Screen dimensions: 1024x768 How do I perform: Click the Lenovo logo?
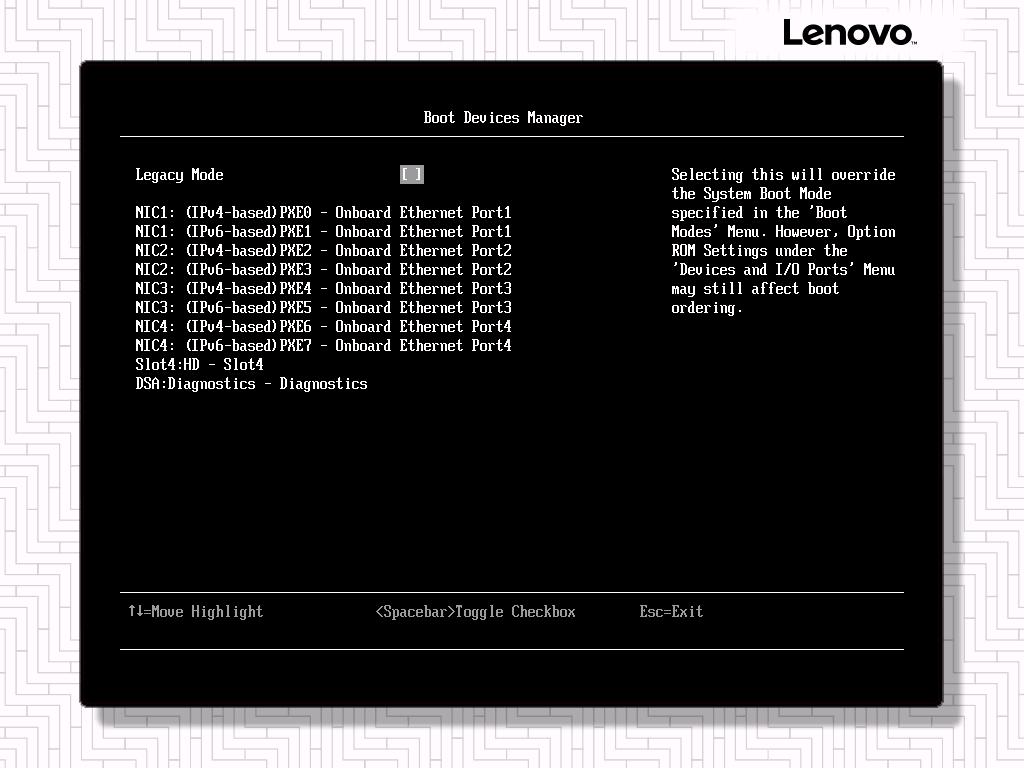[x=848, y=32]
